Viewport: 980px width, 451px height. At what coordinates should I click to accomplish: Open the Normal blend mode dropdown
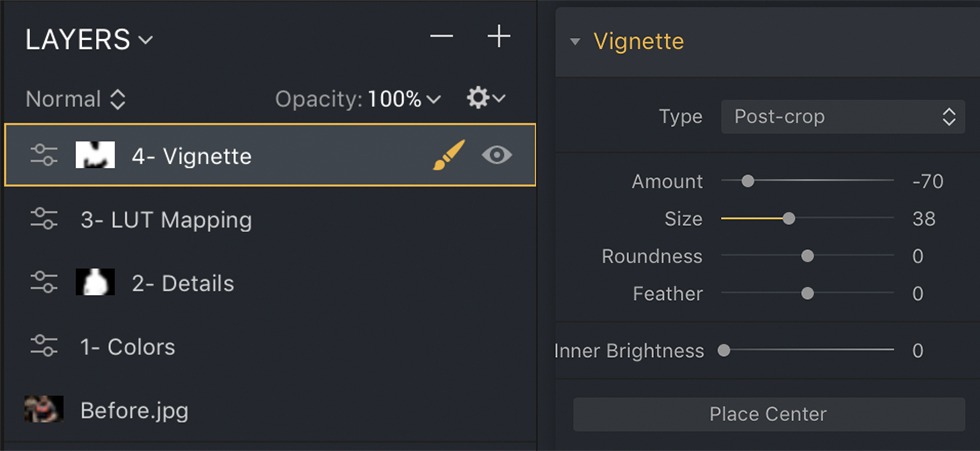(x=75, y=99)
